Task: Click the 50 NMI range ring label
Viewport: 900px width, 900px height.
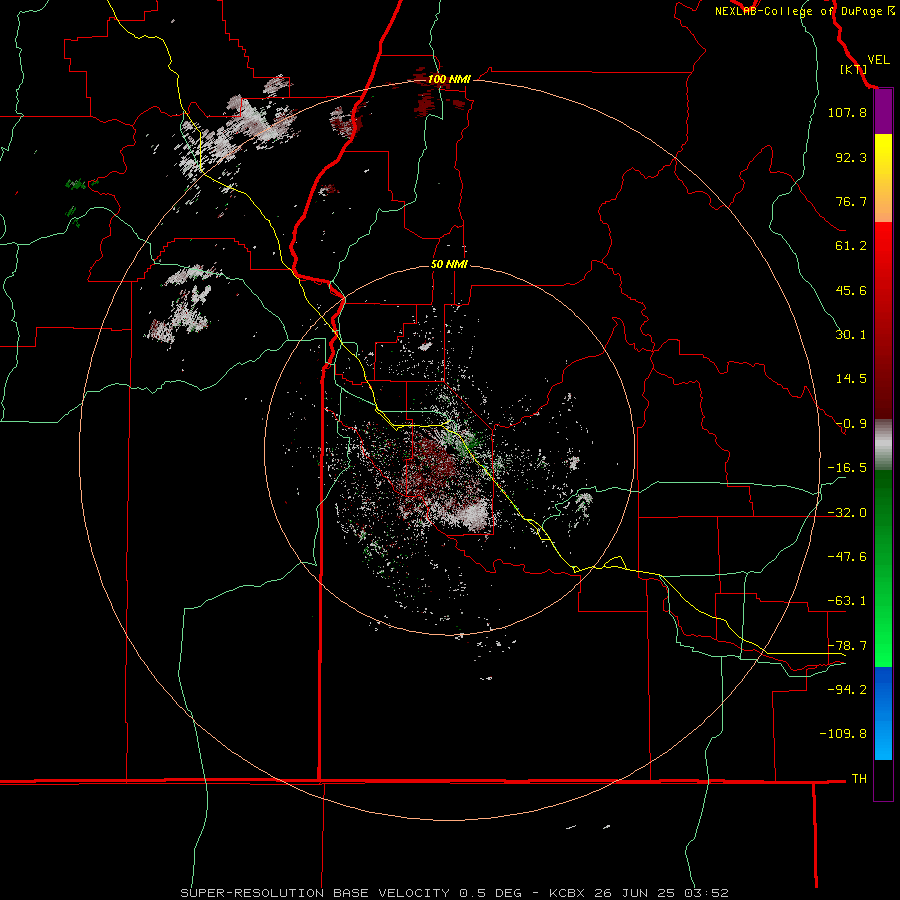Action: point(449,264)
